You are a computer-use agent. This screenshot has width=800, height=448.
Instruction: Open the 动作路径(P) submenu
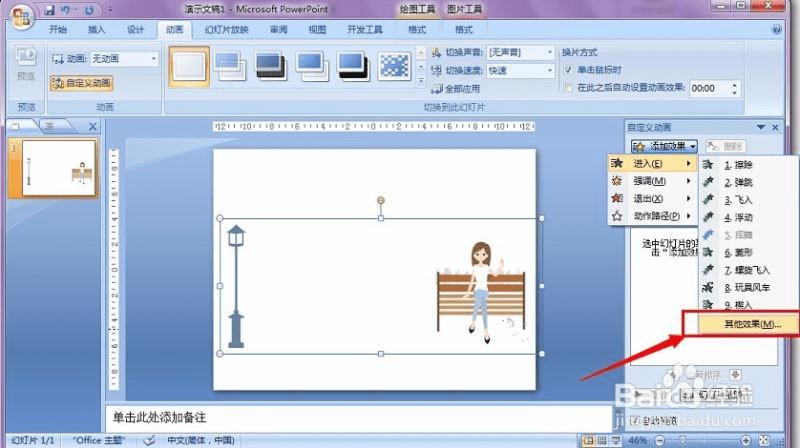click(652, 216)
